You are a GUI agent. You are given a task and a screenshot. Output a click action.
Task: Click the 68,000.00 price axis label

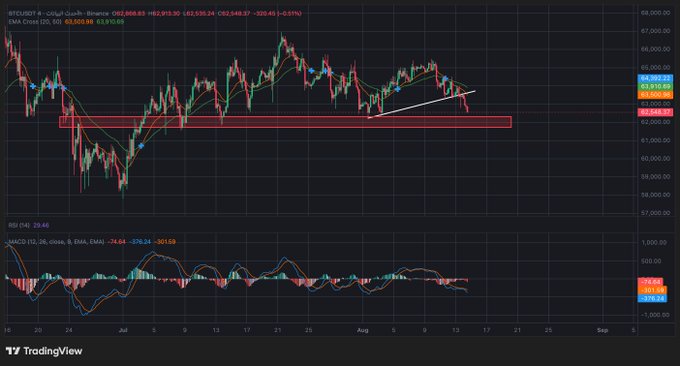(655, 13)
